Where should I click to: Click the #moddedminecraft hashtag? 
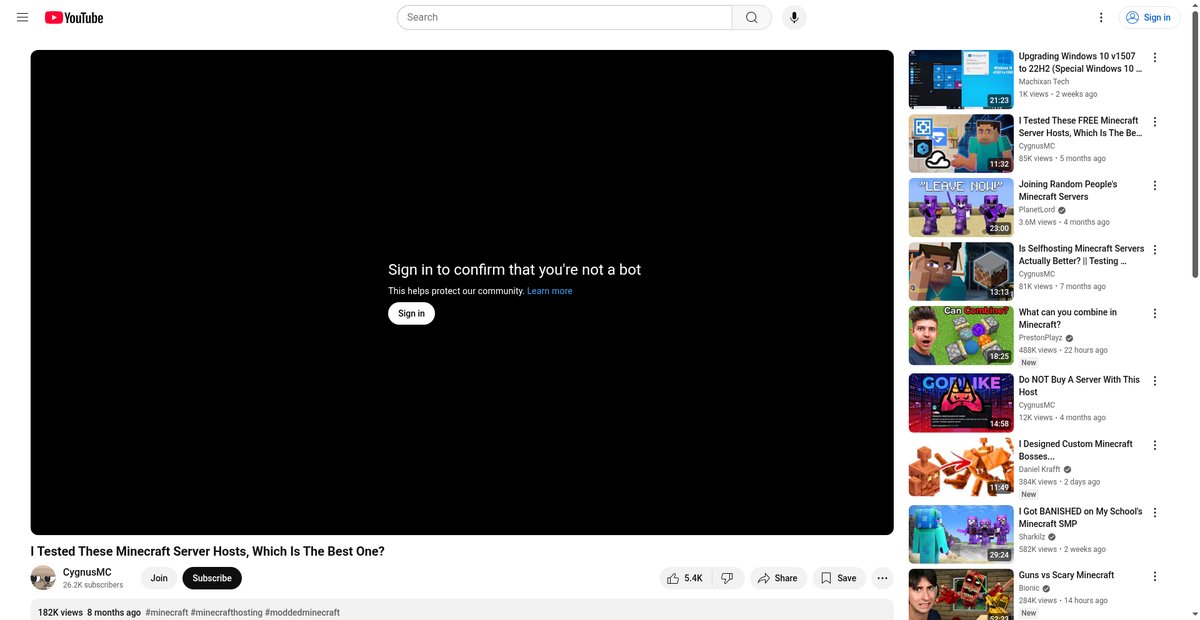[x=302, y=612]
